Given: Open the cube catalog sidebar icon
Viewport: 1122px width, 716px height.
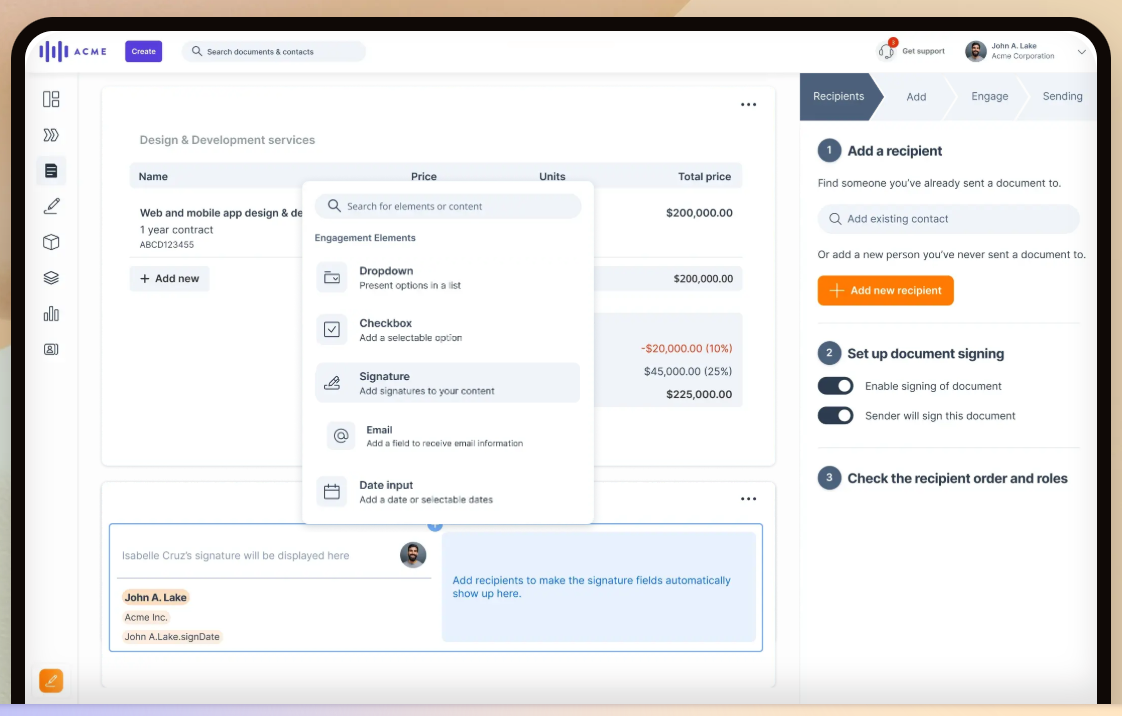Looking at the screenshot, I should point(51,242).
